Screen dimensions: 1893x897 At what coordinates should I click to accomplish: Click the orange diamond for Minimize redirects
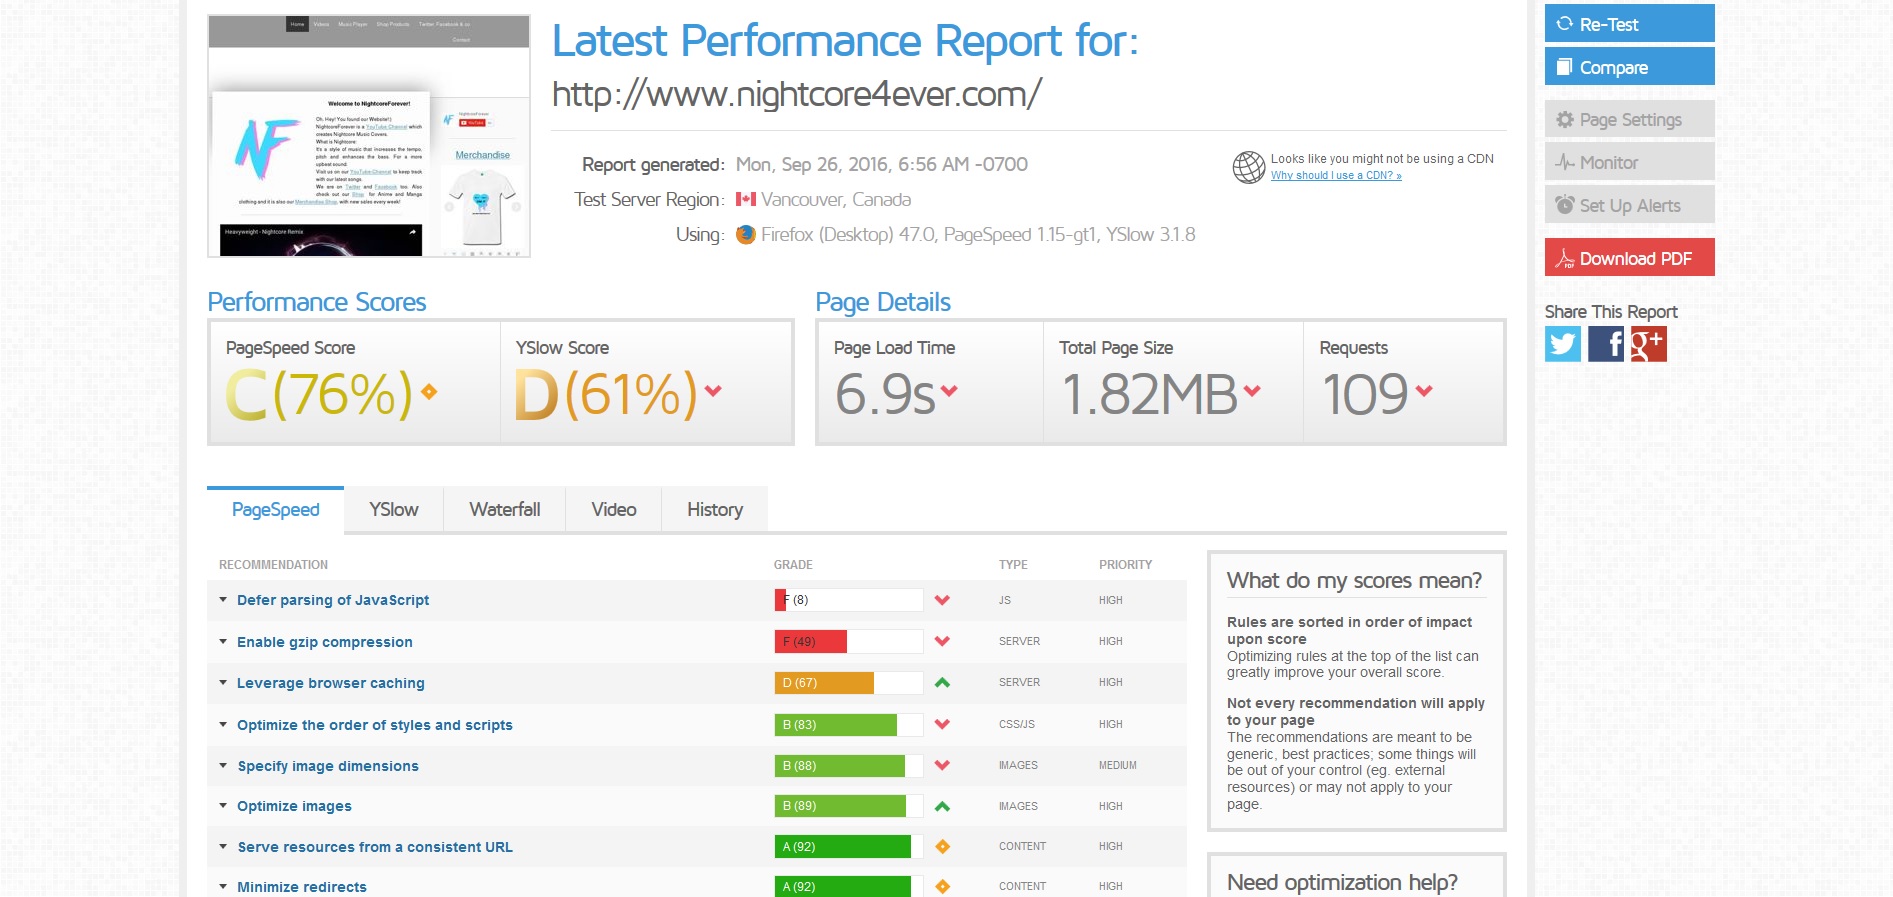coord(941,887)
